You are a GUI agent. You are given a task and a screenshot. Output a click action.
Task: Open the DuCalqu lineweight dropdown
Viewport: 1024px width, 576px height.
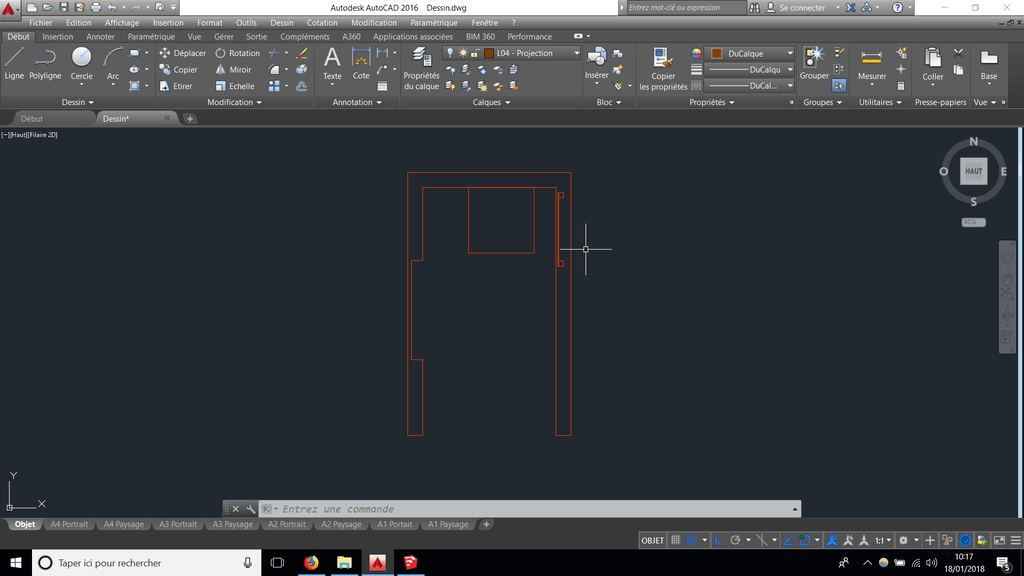click(x=790, y=69)
